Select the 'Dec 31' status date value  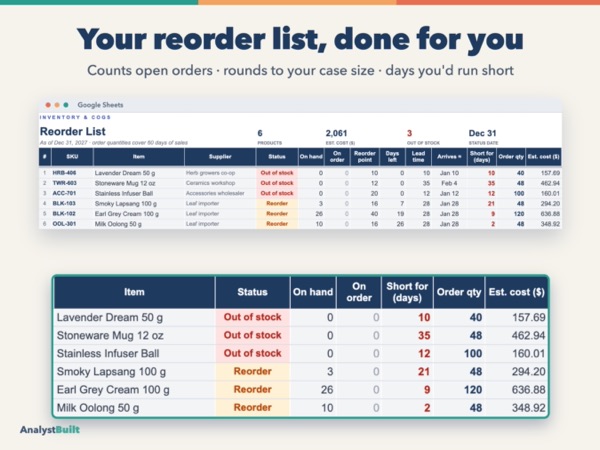coord(483,133)
